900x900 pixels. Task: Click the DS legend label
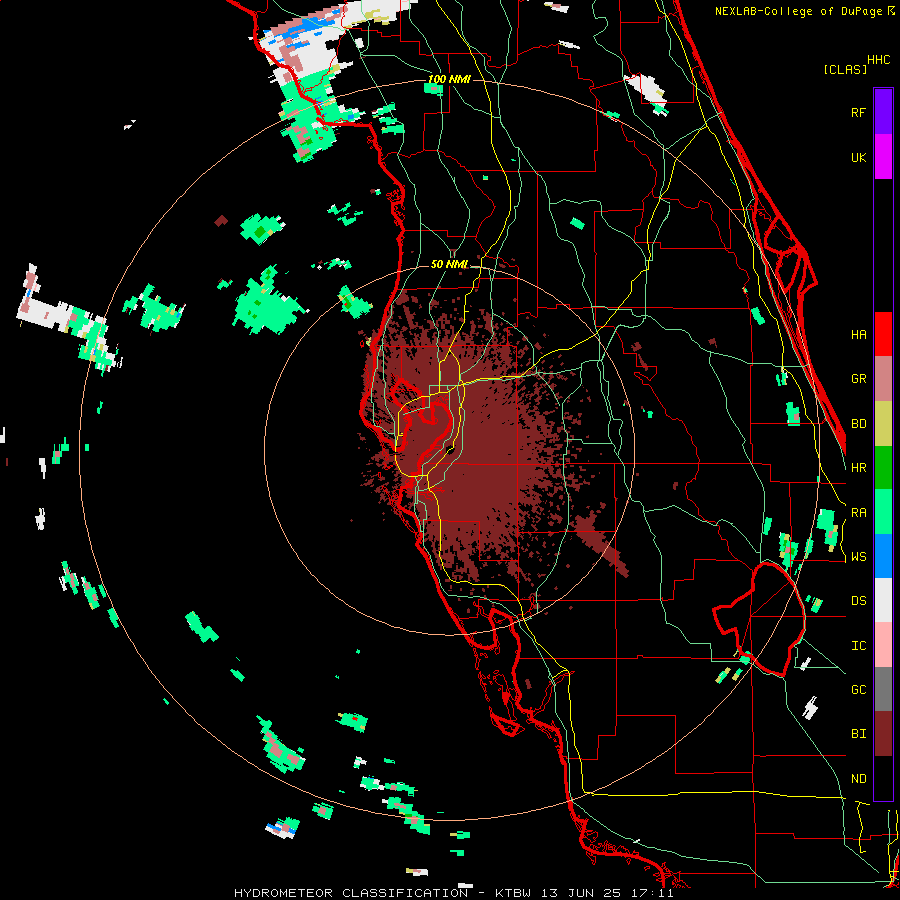point(858,601)
